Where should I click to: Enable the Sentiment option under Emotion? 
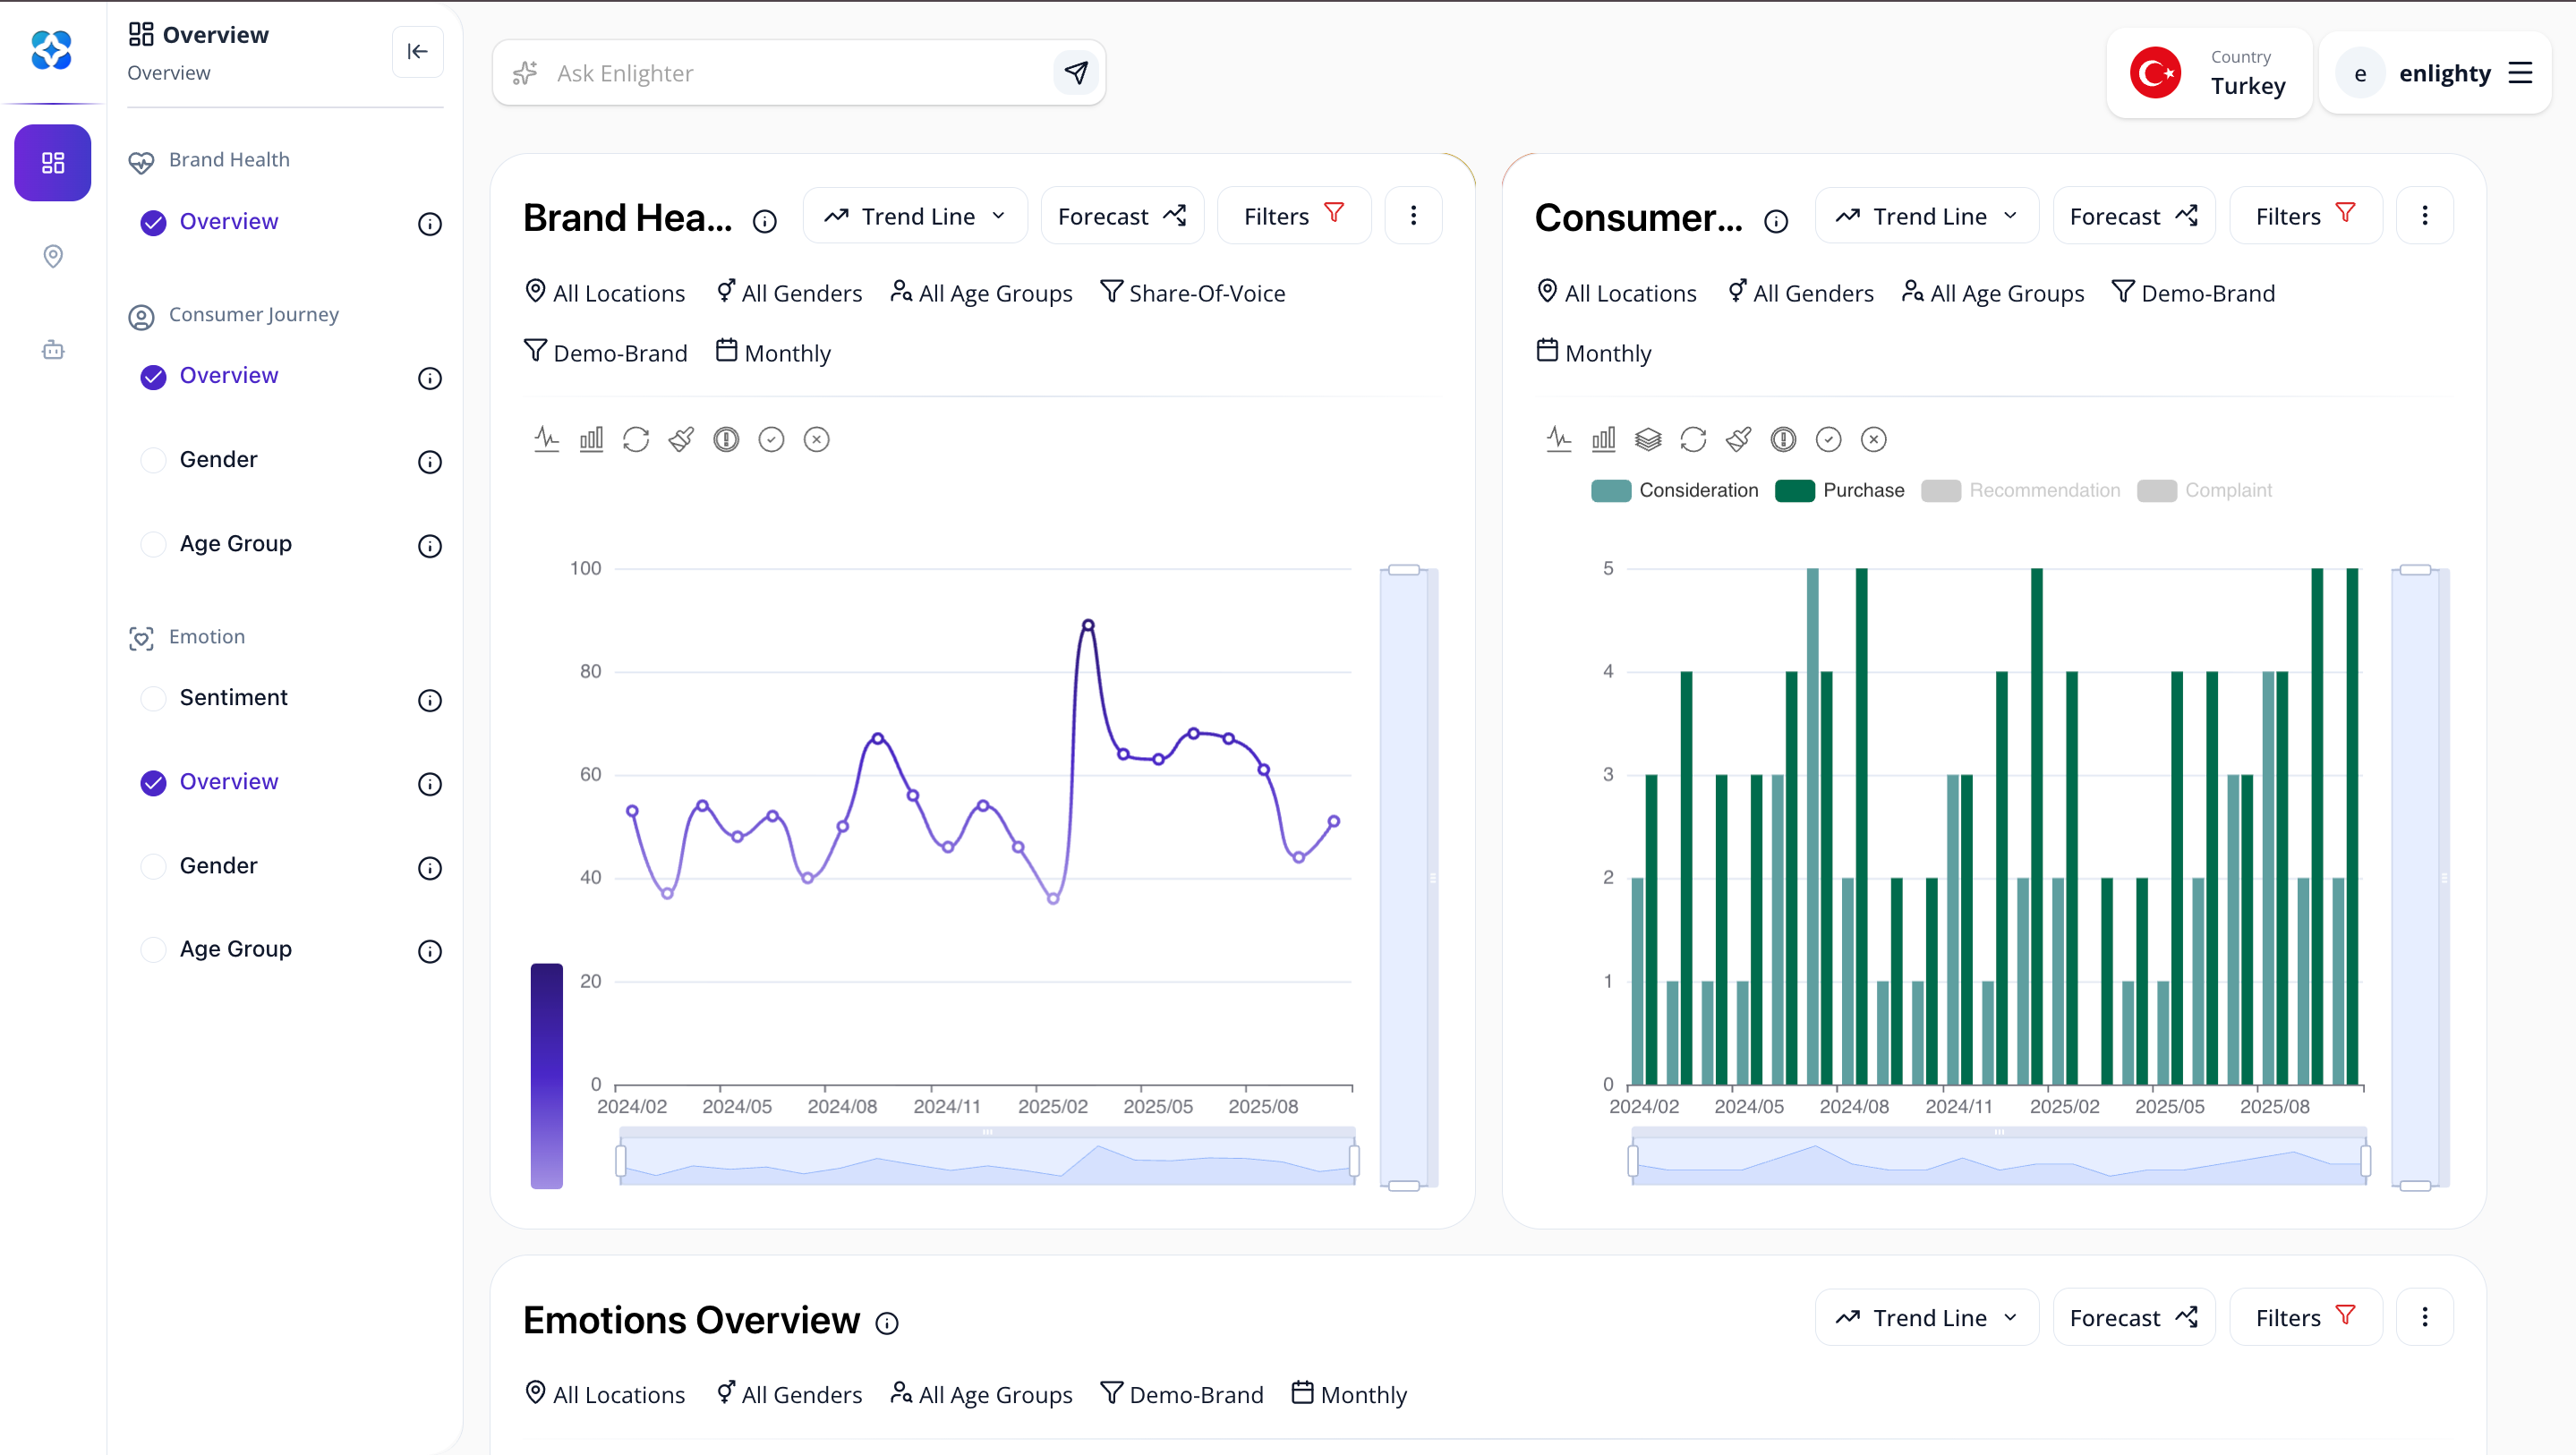point(153,698)
